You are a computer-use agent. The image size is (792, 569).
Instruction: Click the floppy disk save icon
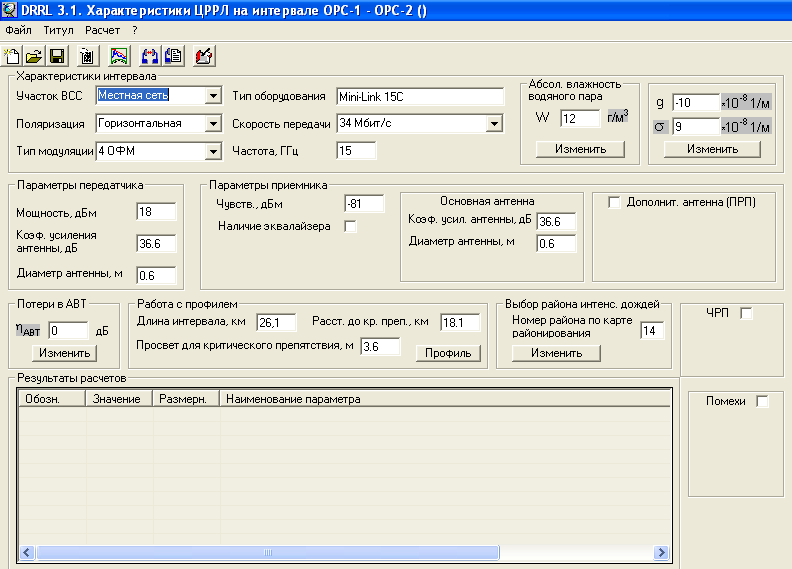pos(57,56)
